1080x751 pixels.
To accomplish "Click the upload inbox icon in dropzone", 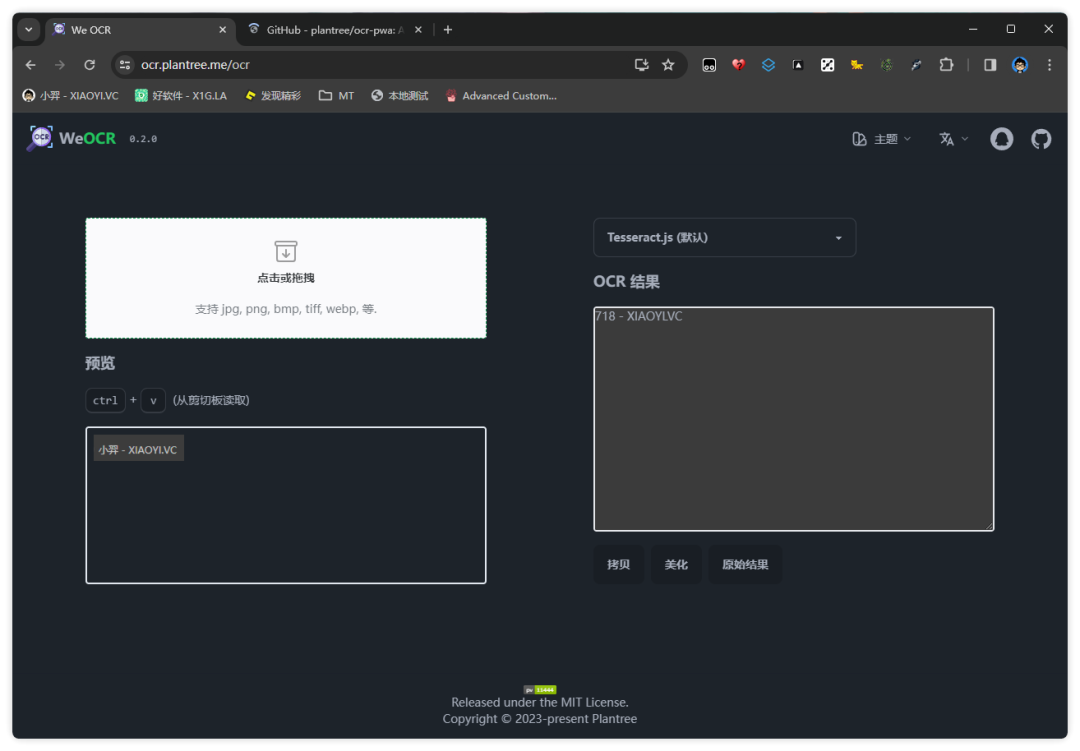I will (x=286, y=251).
